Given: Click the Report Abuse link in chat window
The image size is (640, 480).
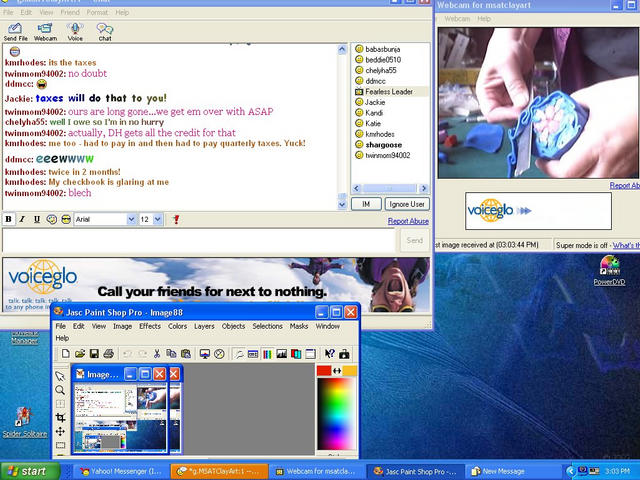Looking at the screenshot, I should (x=408, y=221).
